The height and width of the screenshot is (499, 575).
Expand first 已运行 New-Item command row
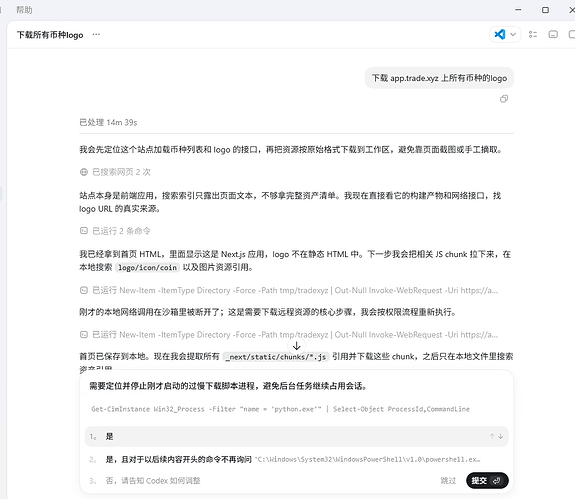(289, 290)
